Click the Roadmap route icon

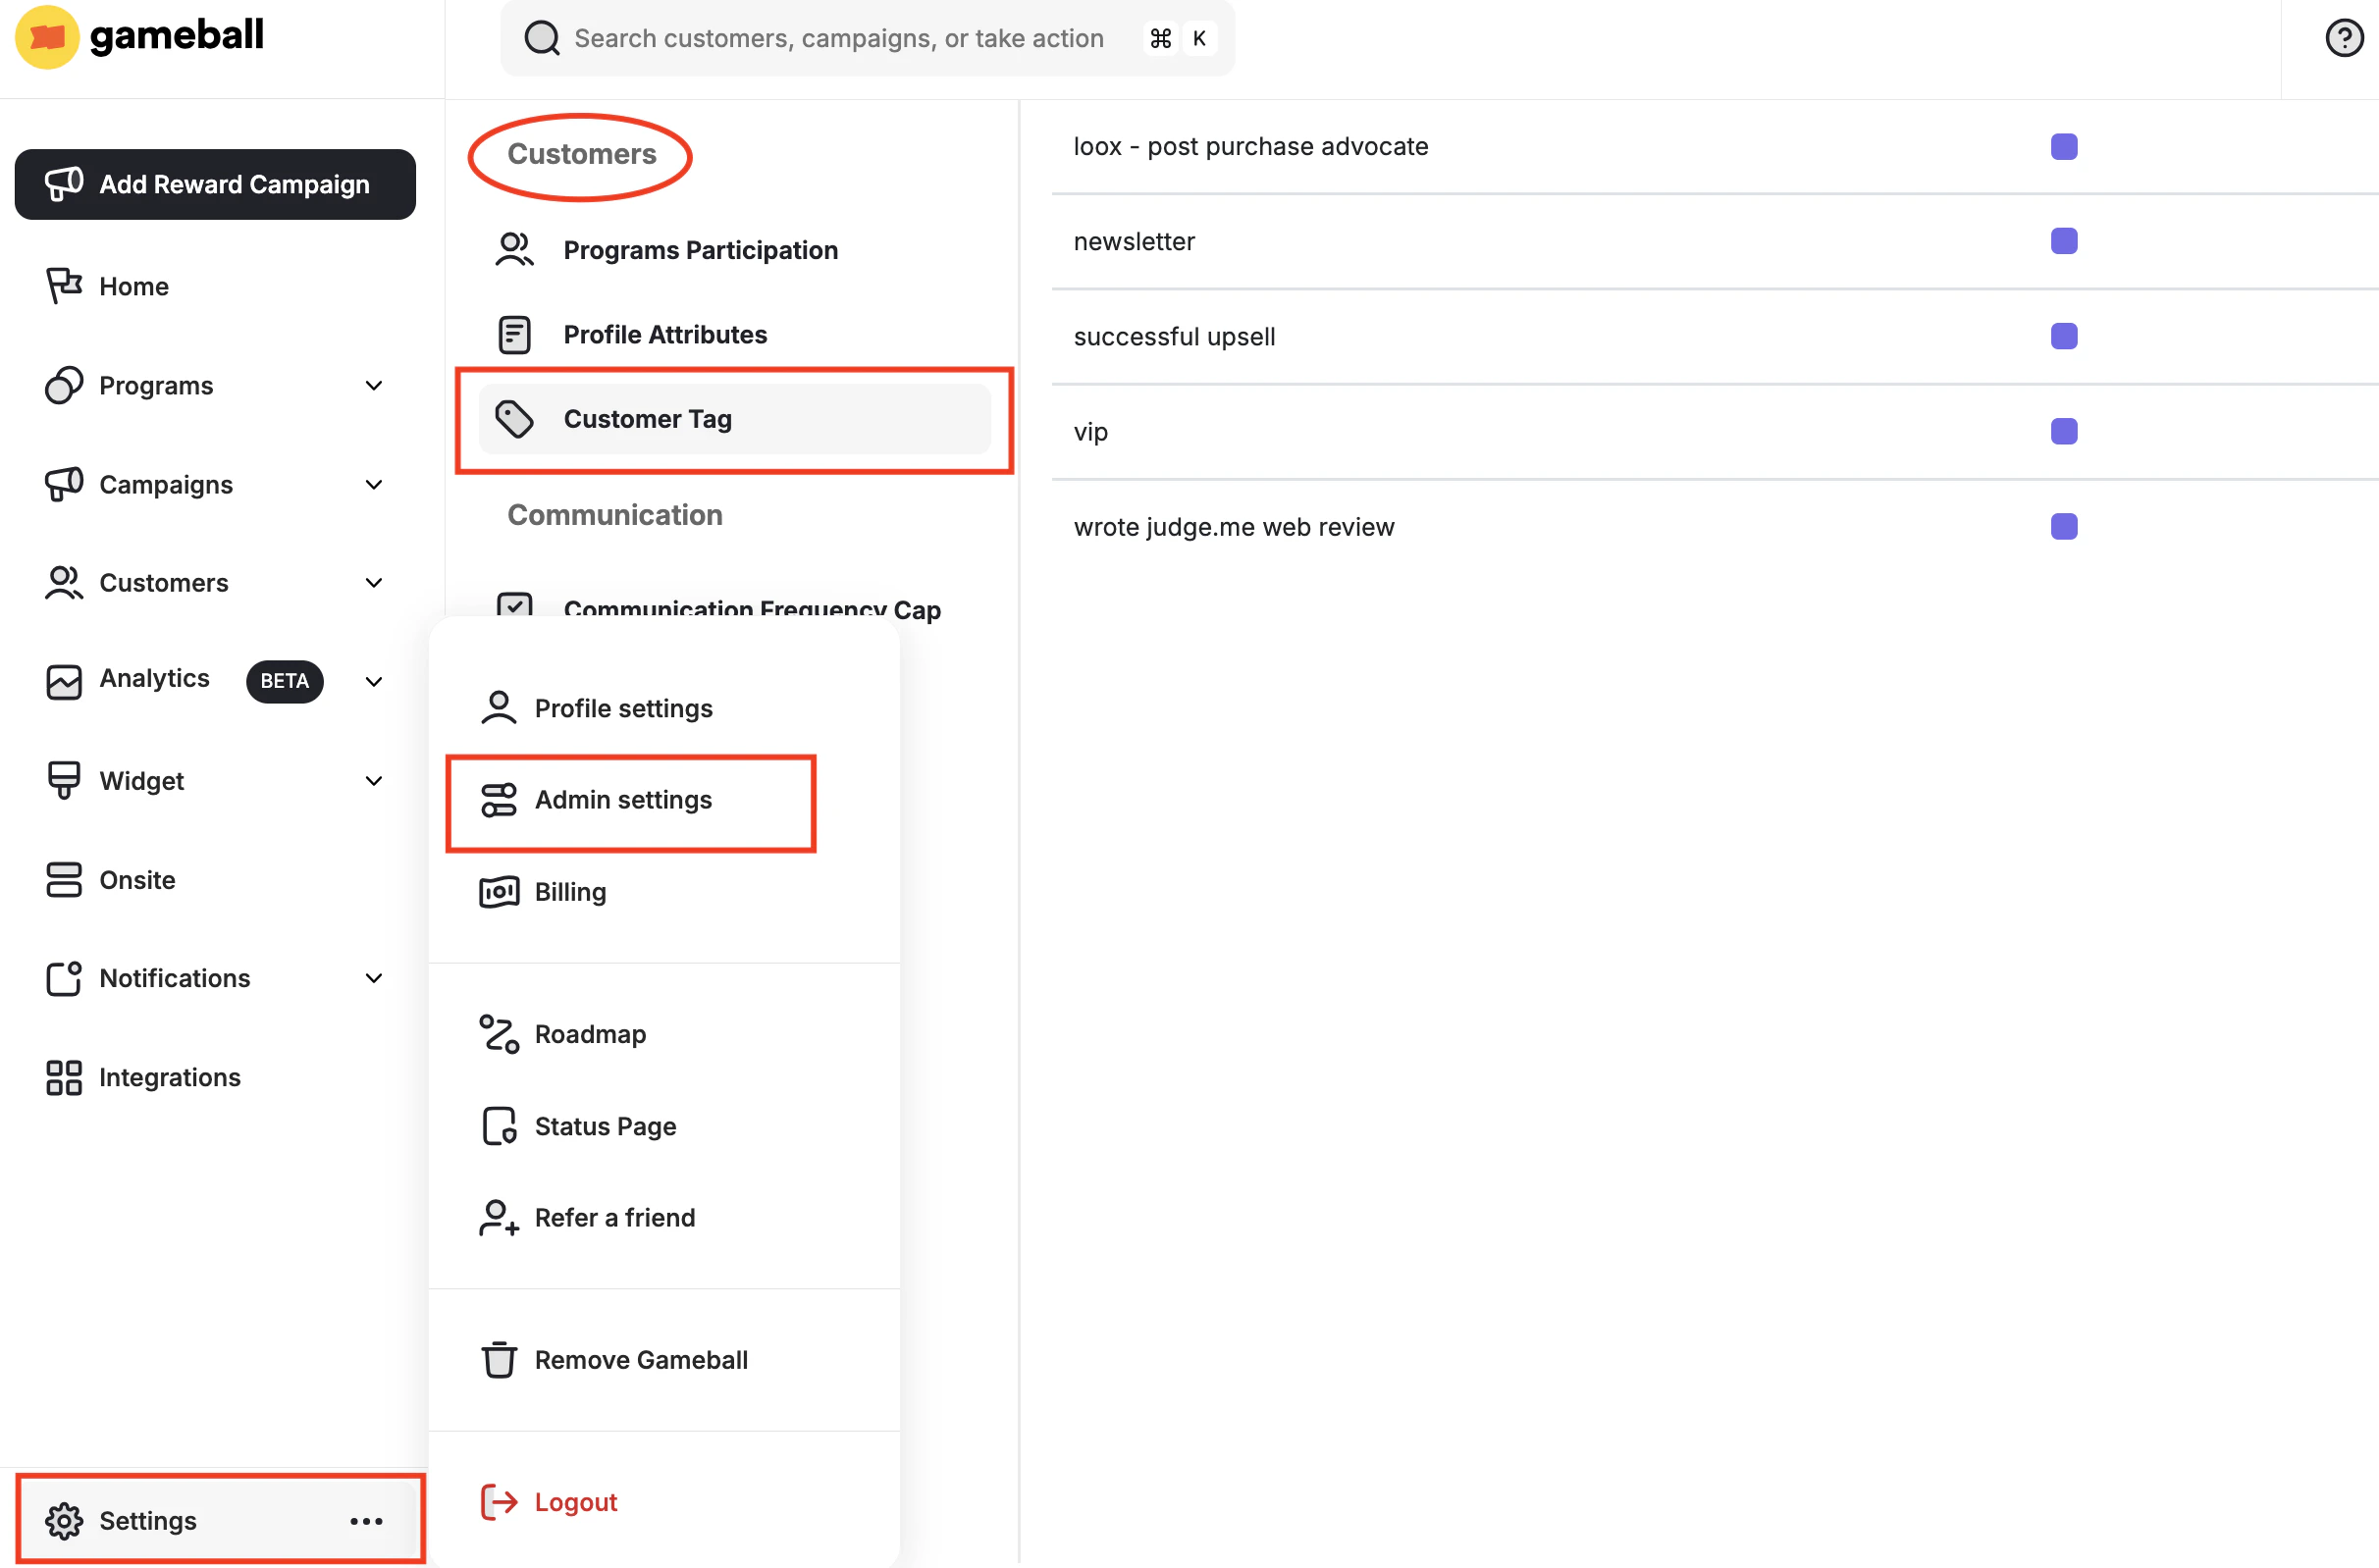pos(499,1033)
